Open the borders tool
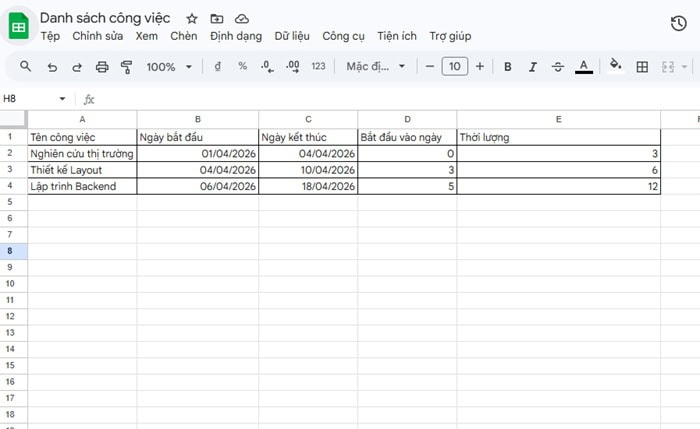Screen dimensions: 700x429 643,67
